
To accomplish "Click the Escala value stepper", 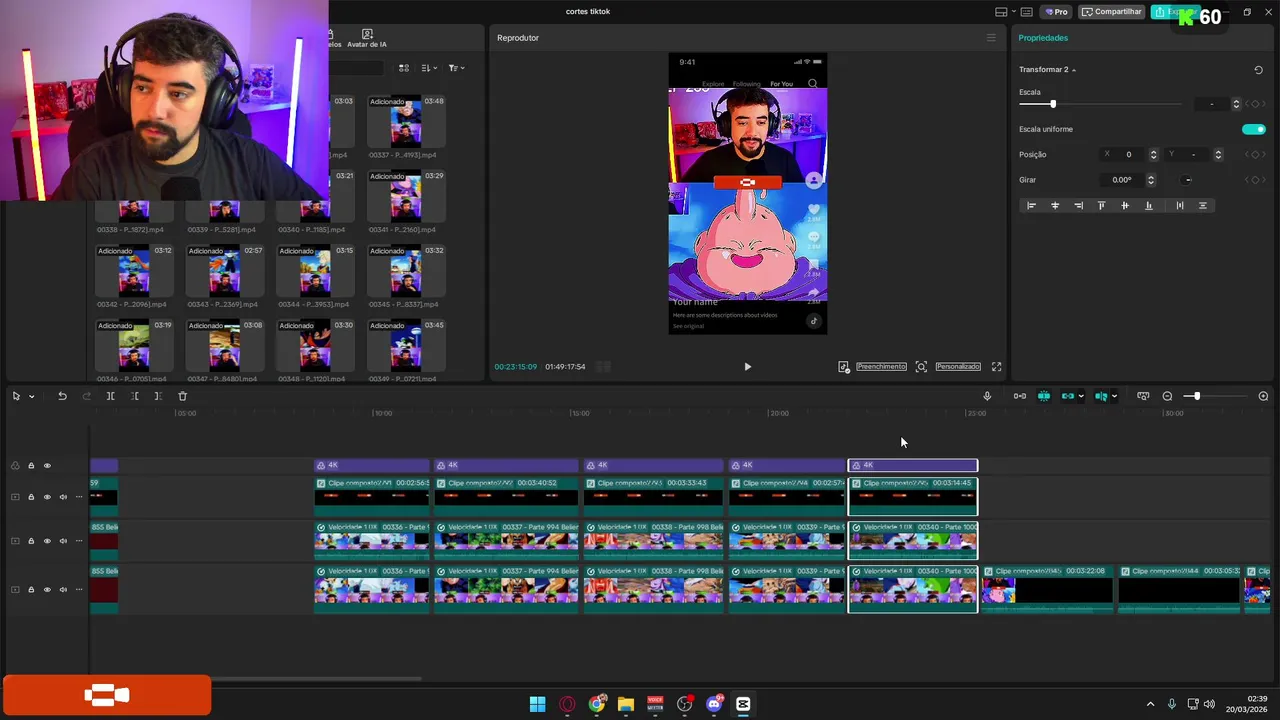I will (1236, 104).
